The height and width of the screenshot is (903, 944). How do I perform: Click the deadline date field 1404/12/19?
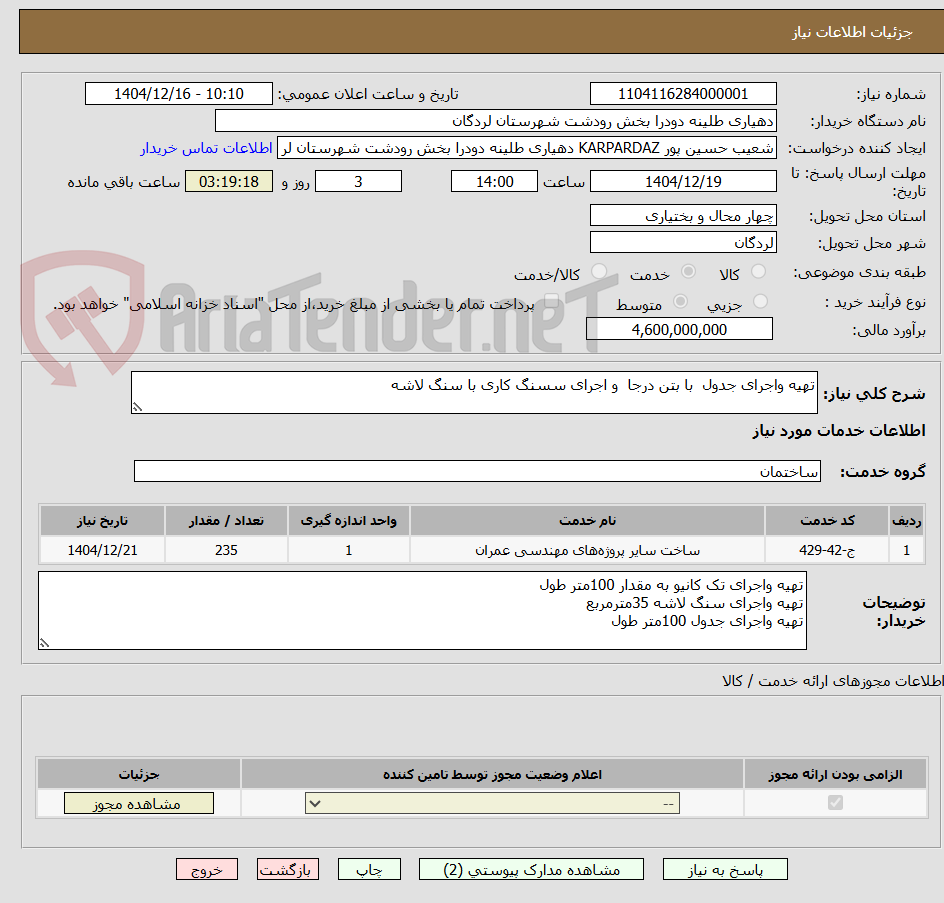click(683, 181)
